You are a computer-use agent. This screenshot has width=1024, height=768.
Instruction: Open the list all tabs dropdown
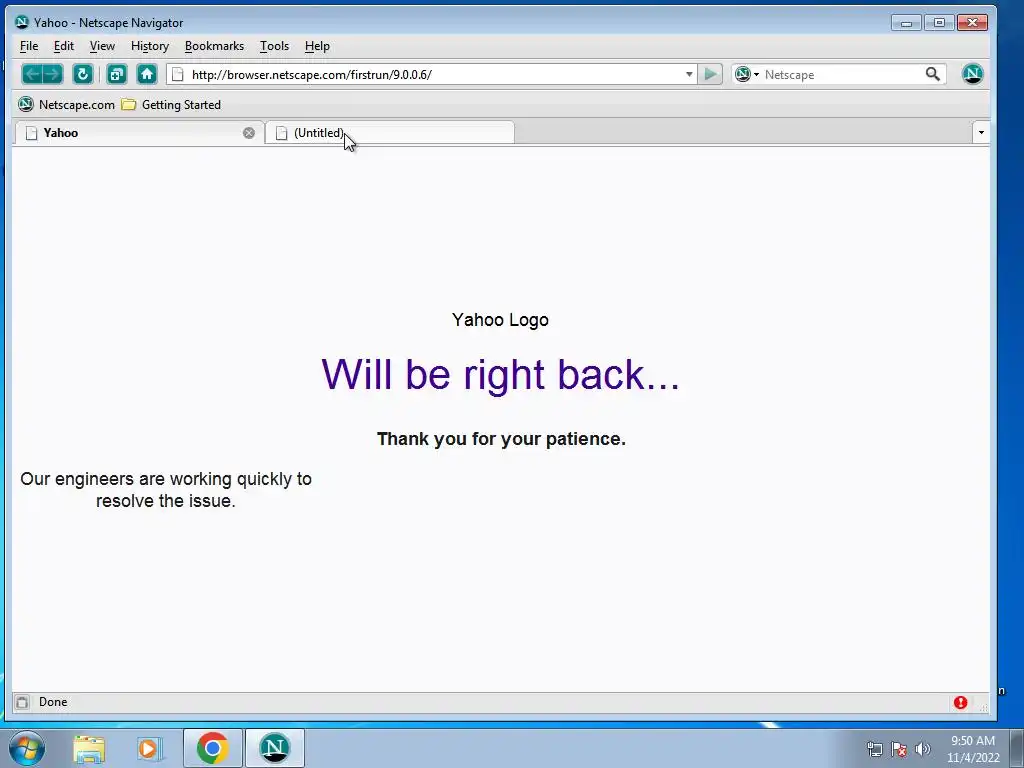point(981,133)
